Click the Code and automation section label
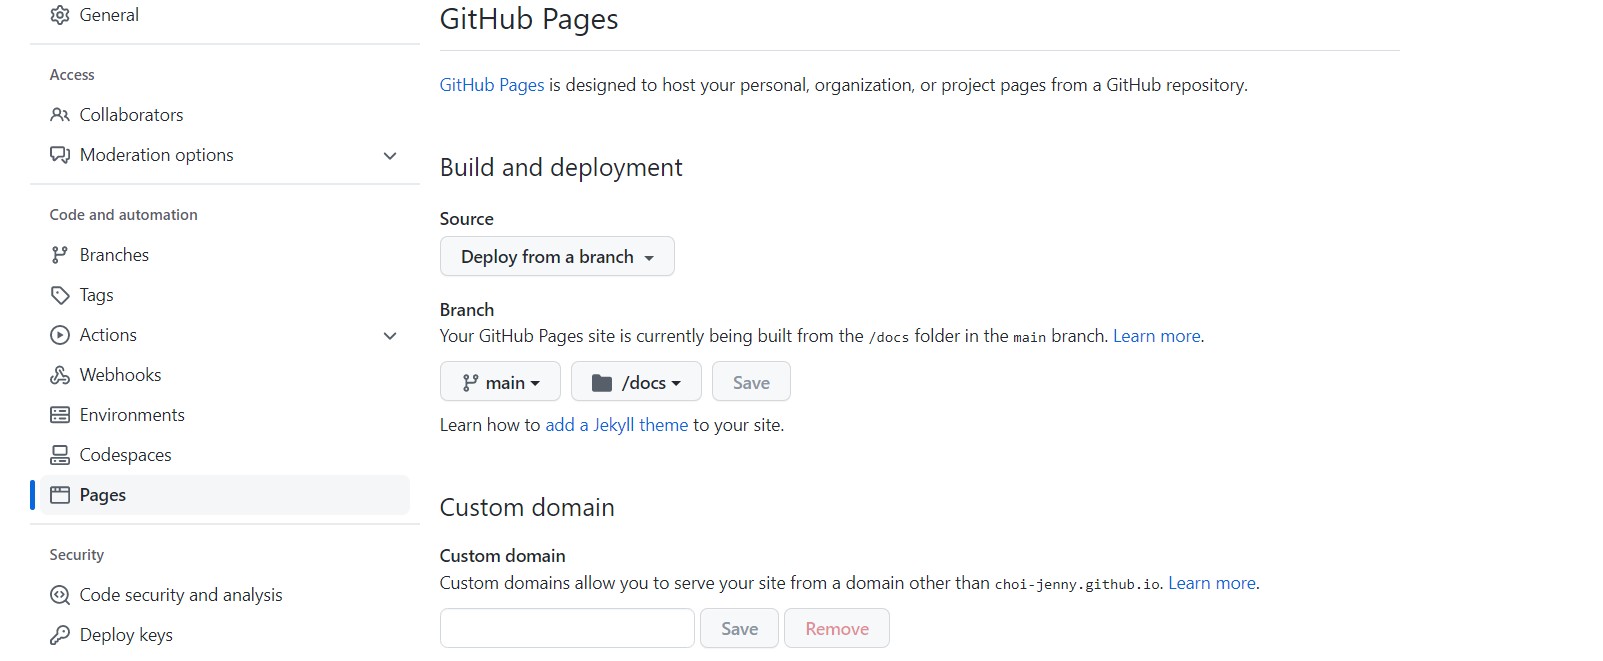1603x661 pixels. 124,215
